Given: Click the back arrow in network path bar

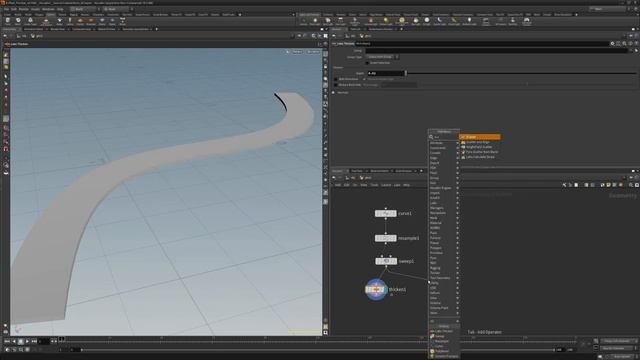Looking at the screenshot, I should 334,178.
